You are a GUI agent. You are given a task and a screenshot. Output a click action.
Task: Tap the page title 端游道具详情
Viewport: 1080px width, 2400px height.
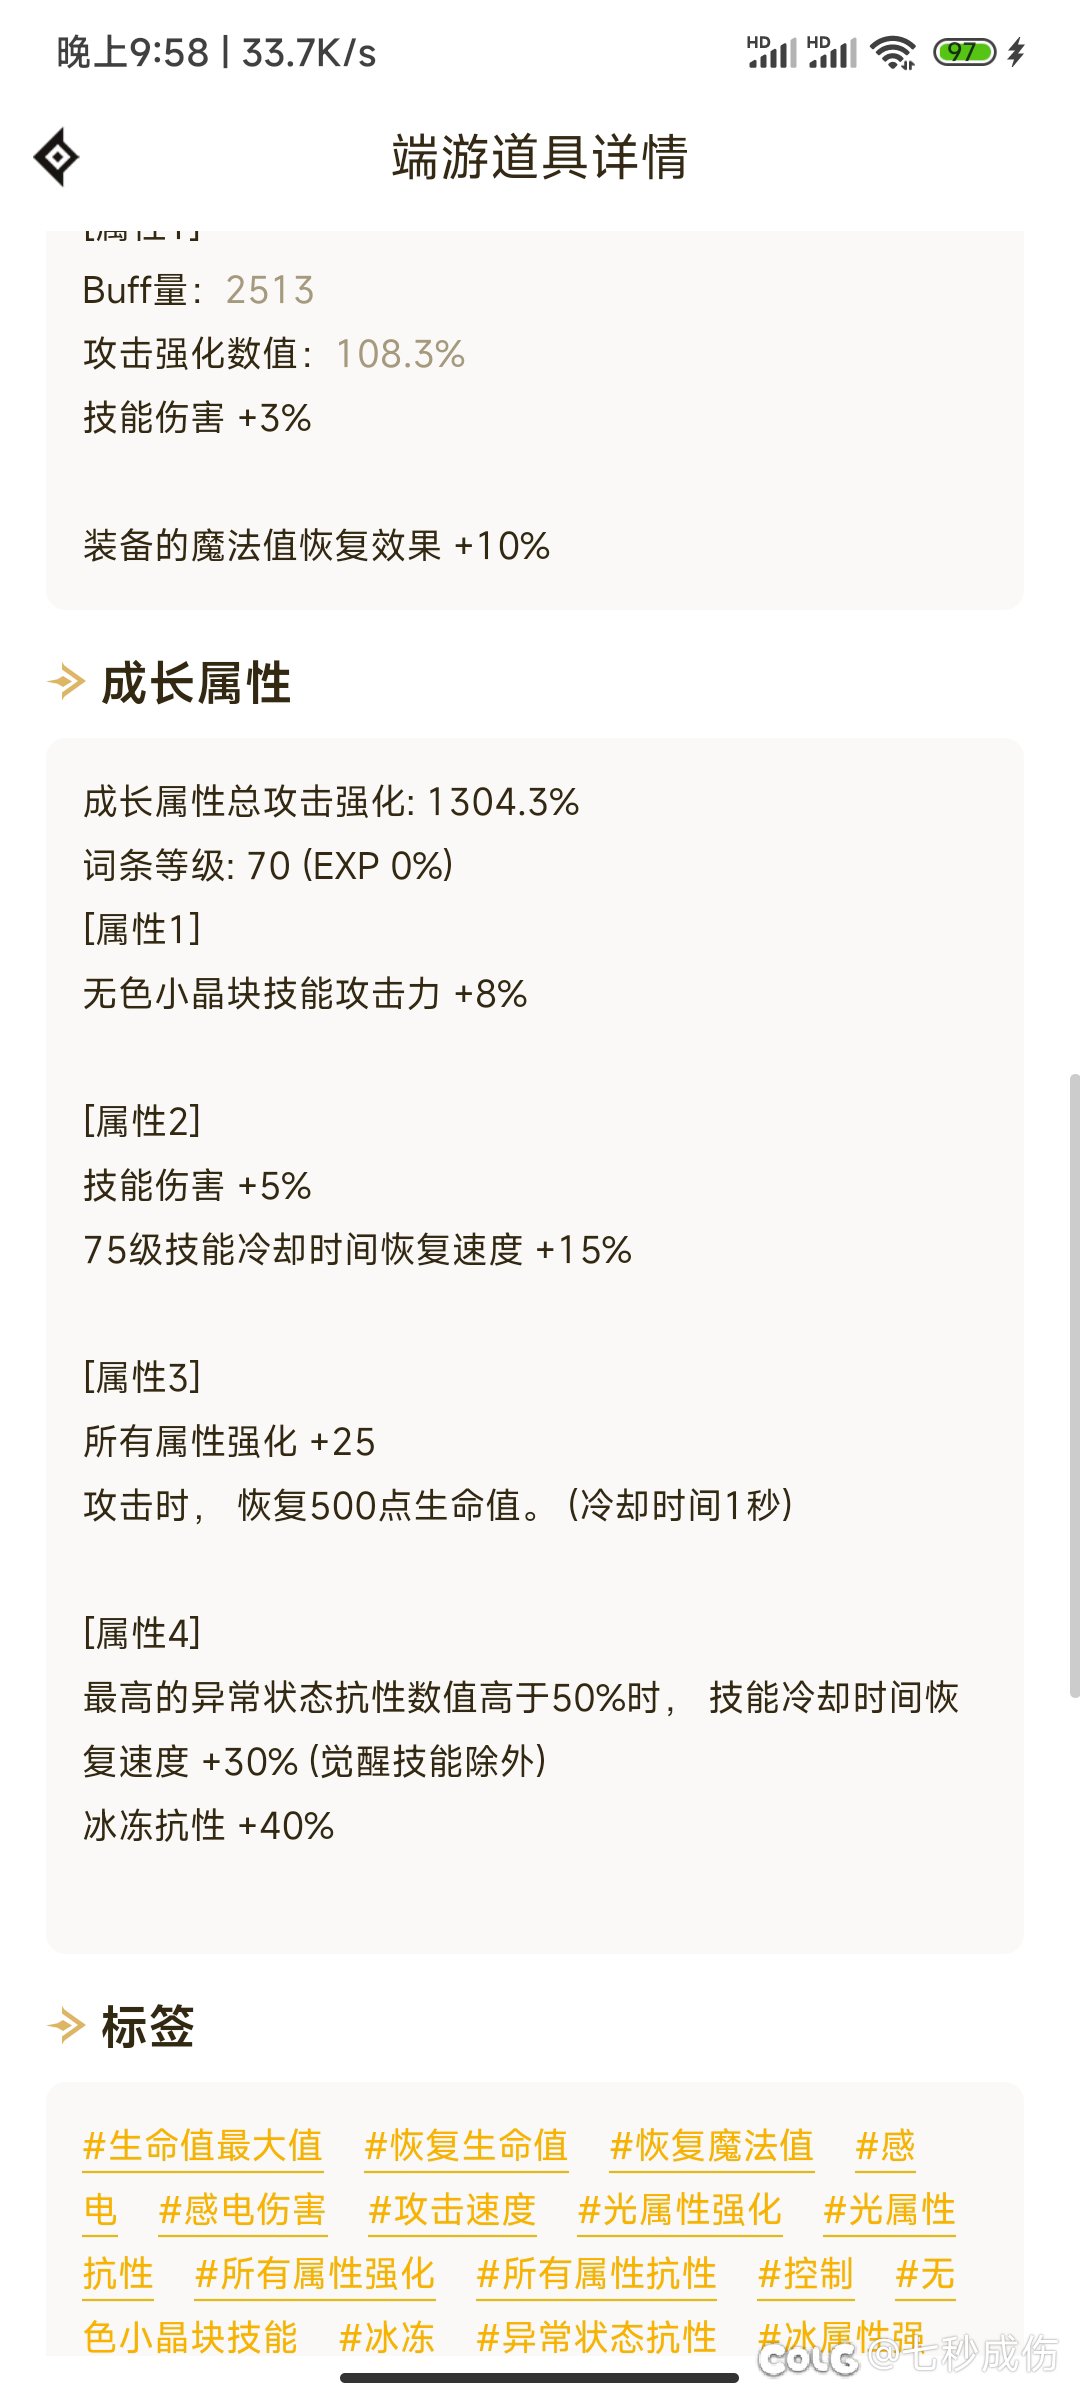coord(540,157)
